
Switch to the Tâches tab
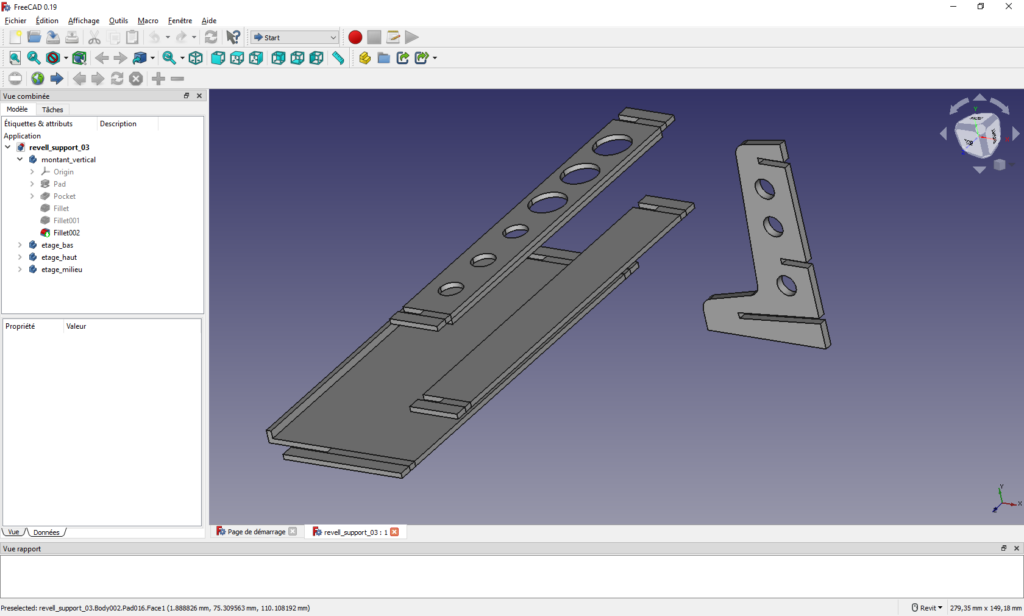click(x=52, y=110)
